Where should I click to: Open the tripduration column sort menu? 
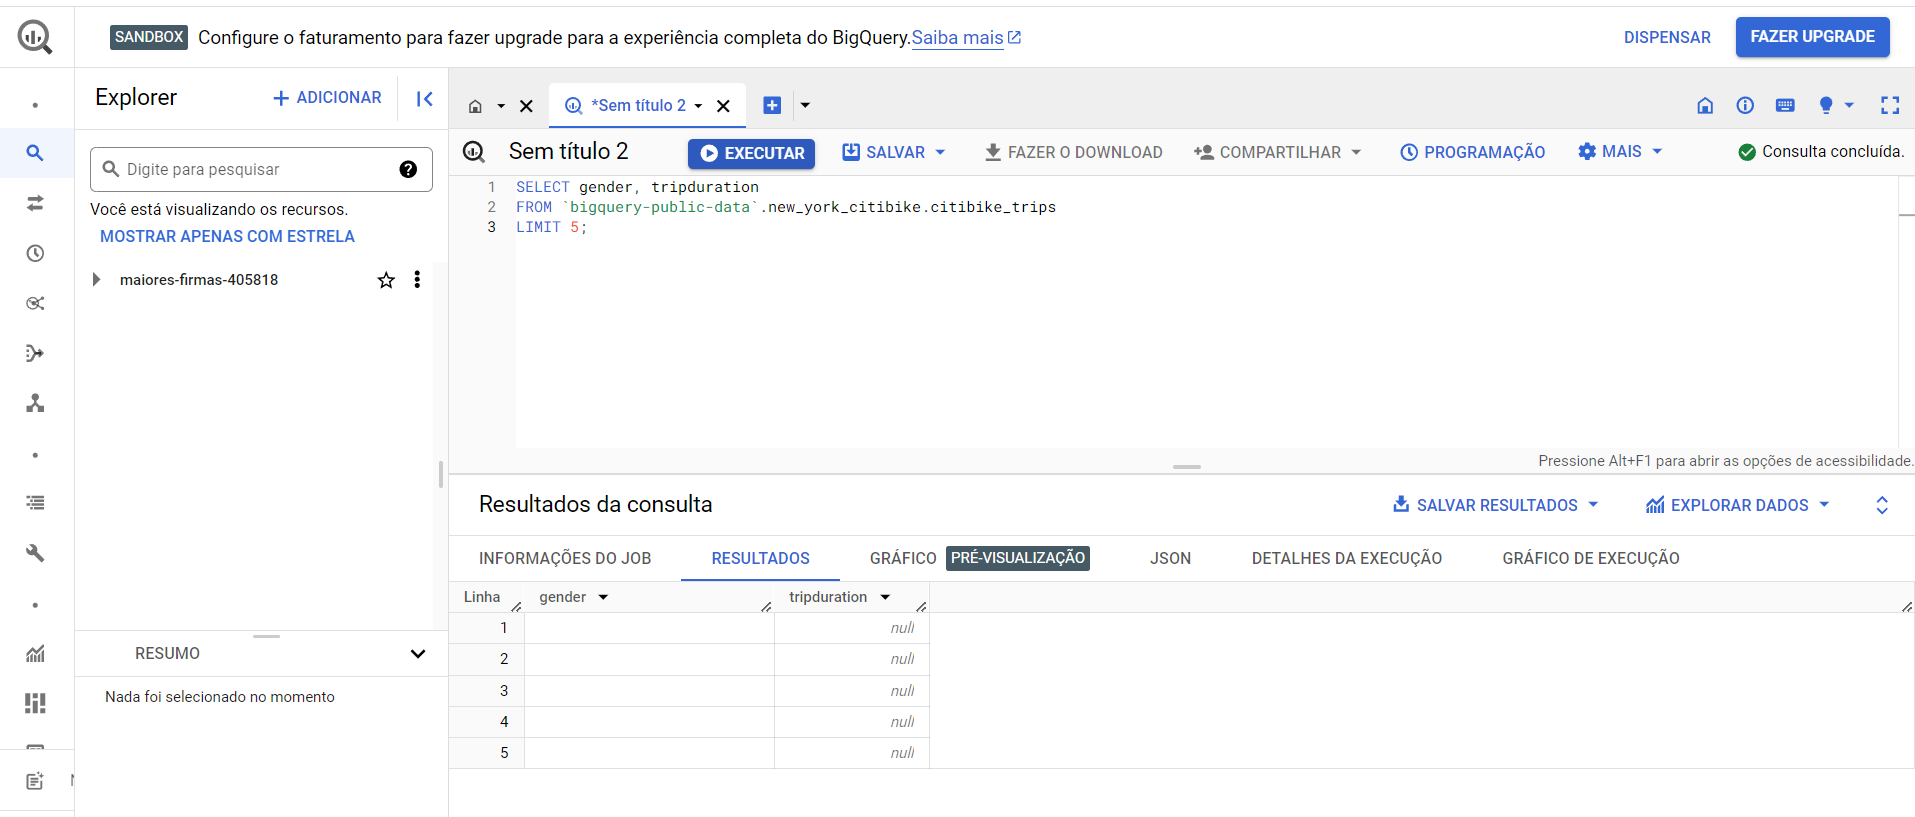(x=885, y=597)
